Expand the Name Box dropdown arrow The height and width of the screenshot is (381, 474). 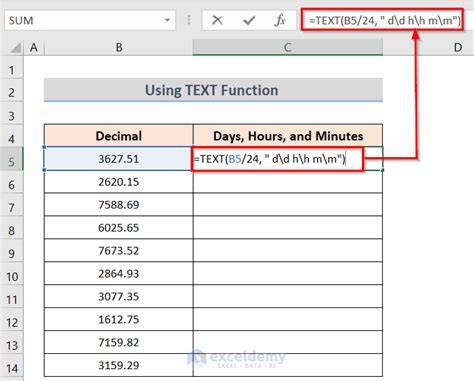click(x=167, y=20)
